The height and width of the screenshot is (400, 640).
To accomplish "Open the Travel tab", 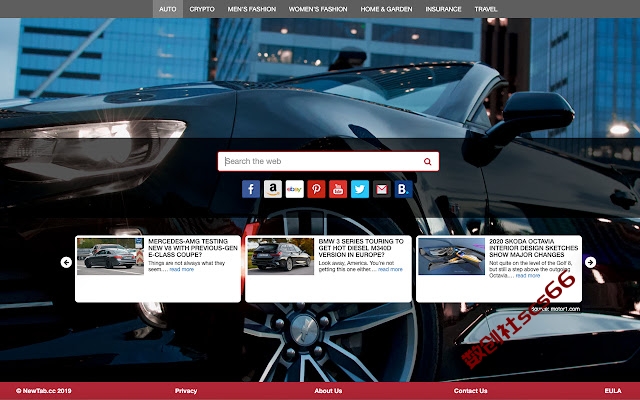I will point(486,9).
